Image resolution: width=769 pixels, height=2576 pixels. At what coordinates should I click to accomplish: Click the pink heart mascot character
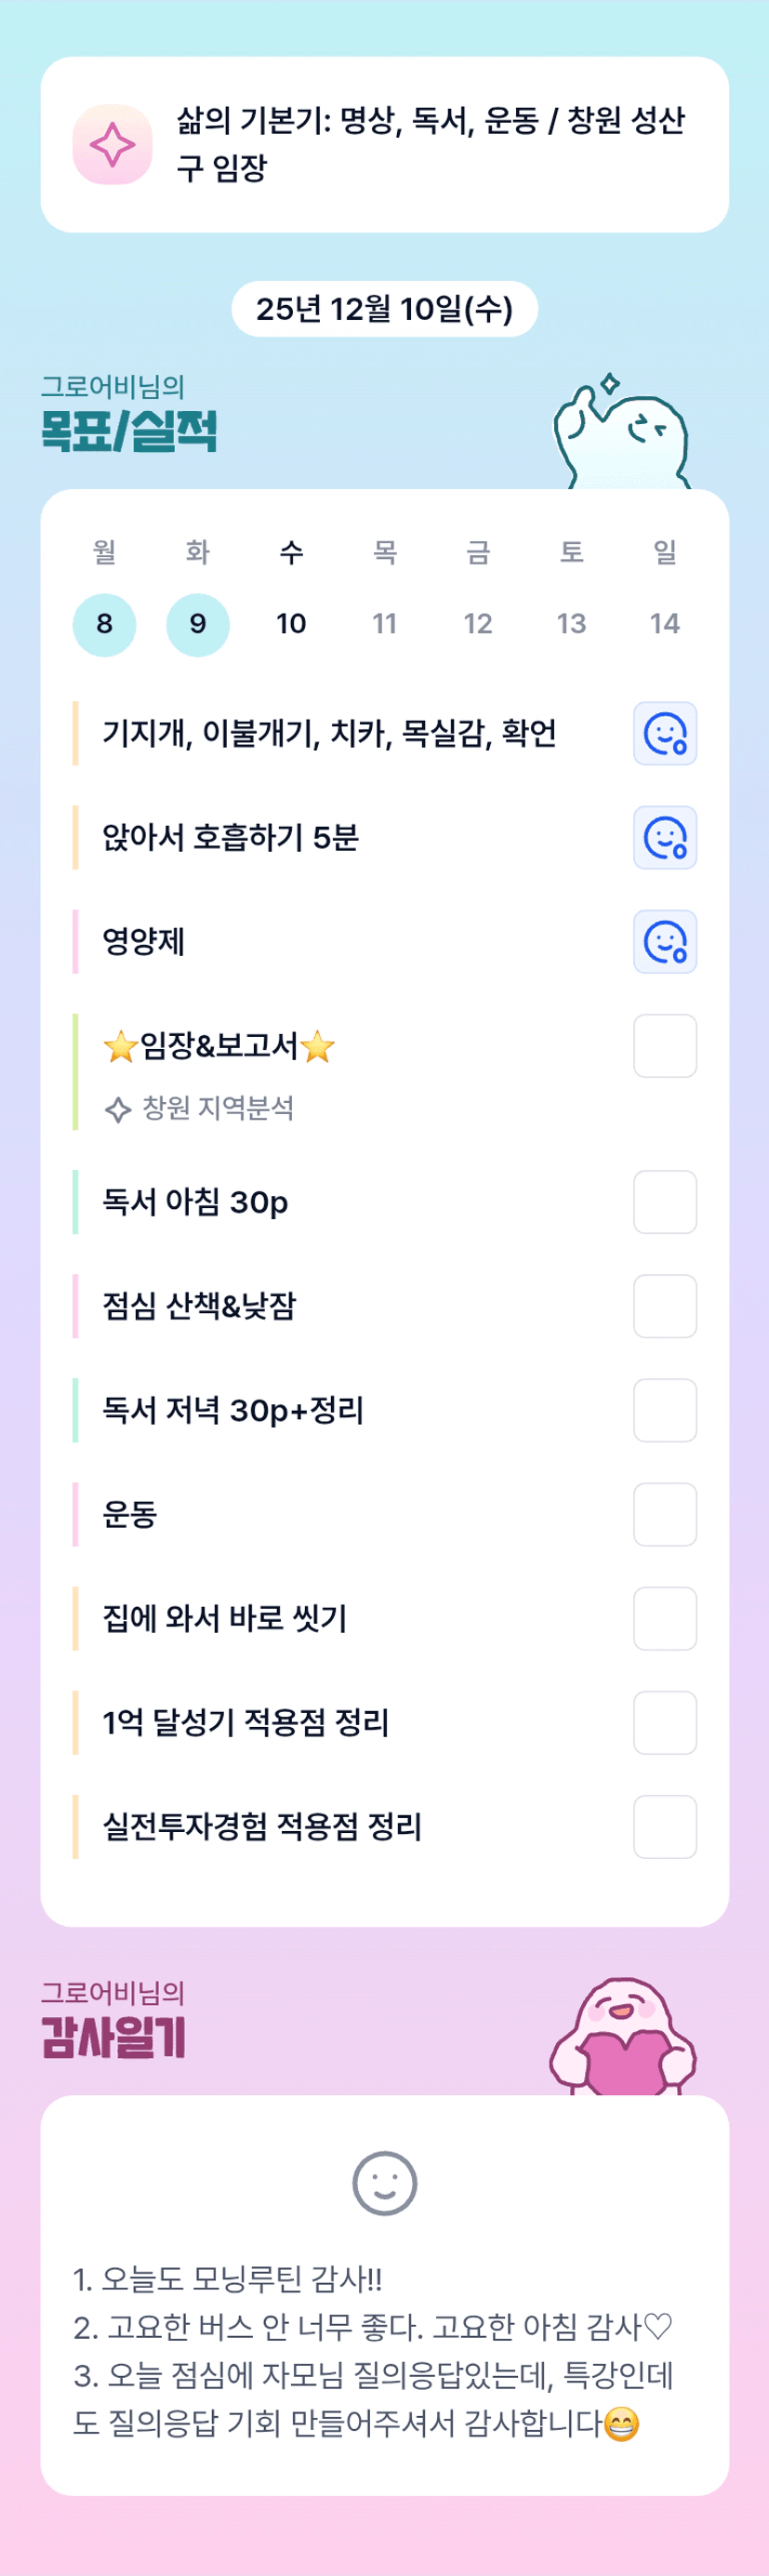[x=621, y=2038]
